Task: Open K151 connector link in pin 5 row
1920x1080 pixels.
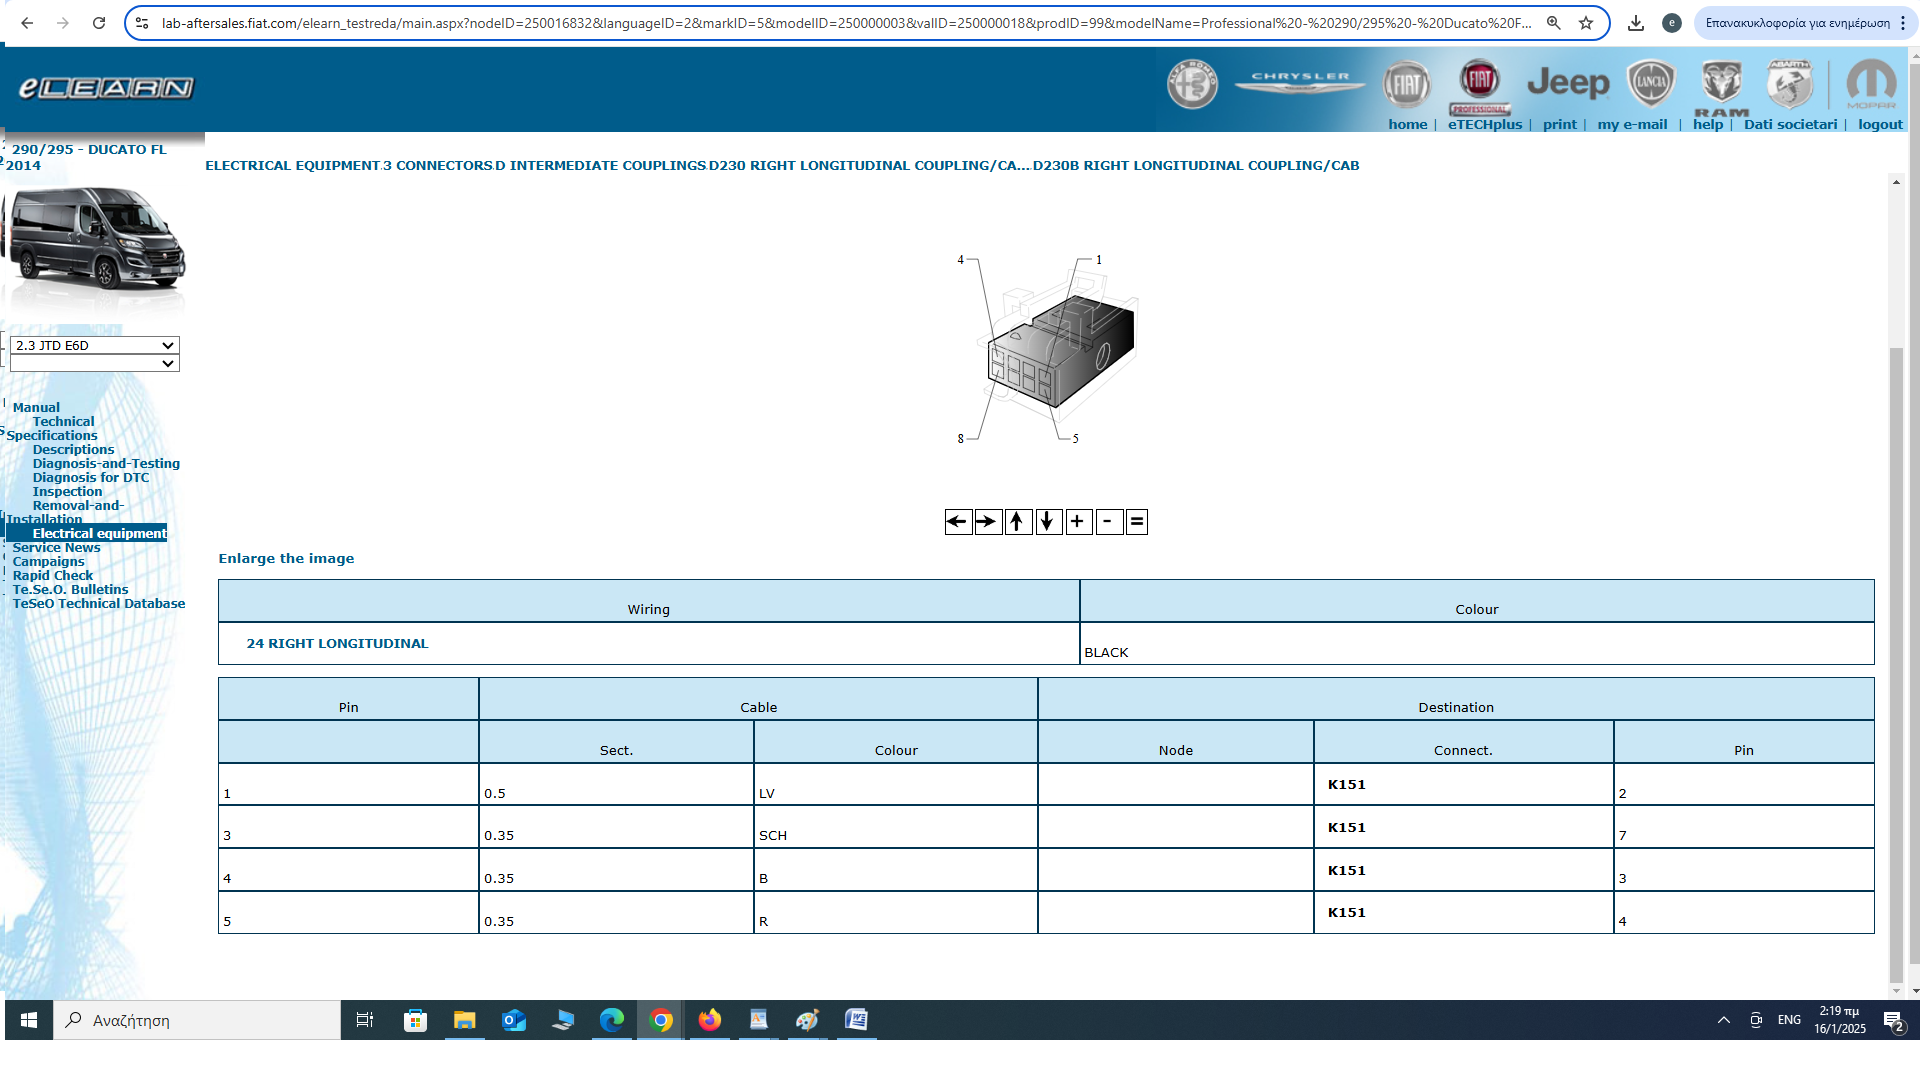Action: 1347,912
